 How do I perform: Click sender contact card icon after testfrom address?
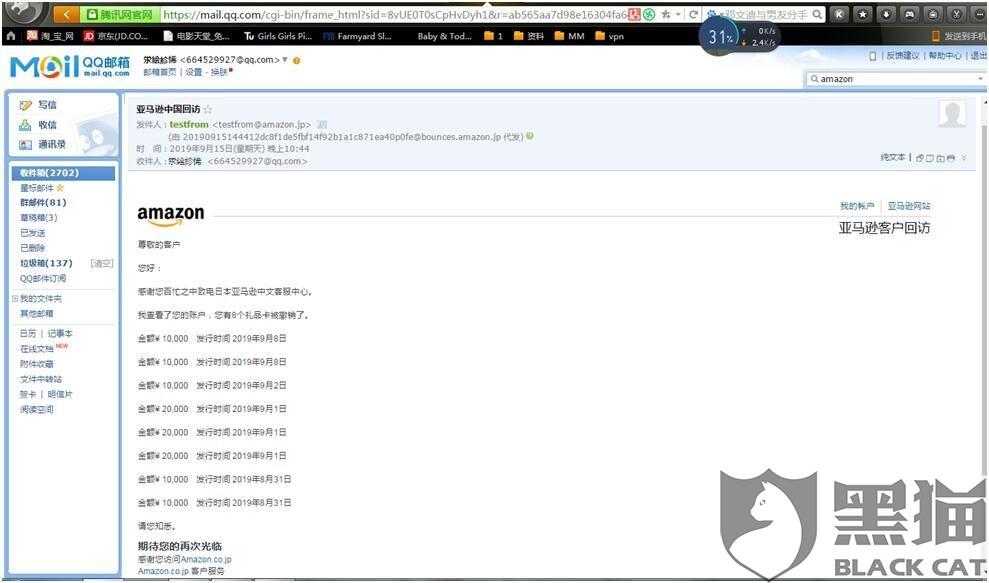click(x=322, y=124)
